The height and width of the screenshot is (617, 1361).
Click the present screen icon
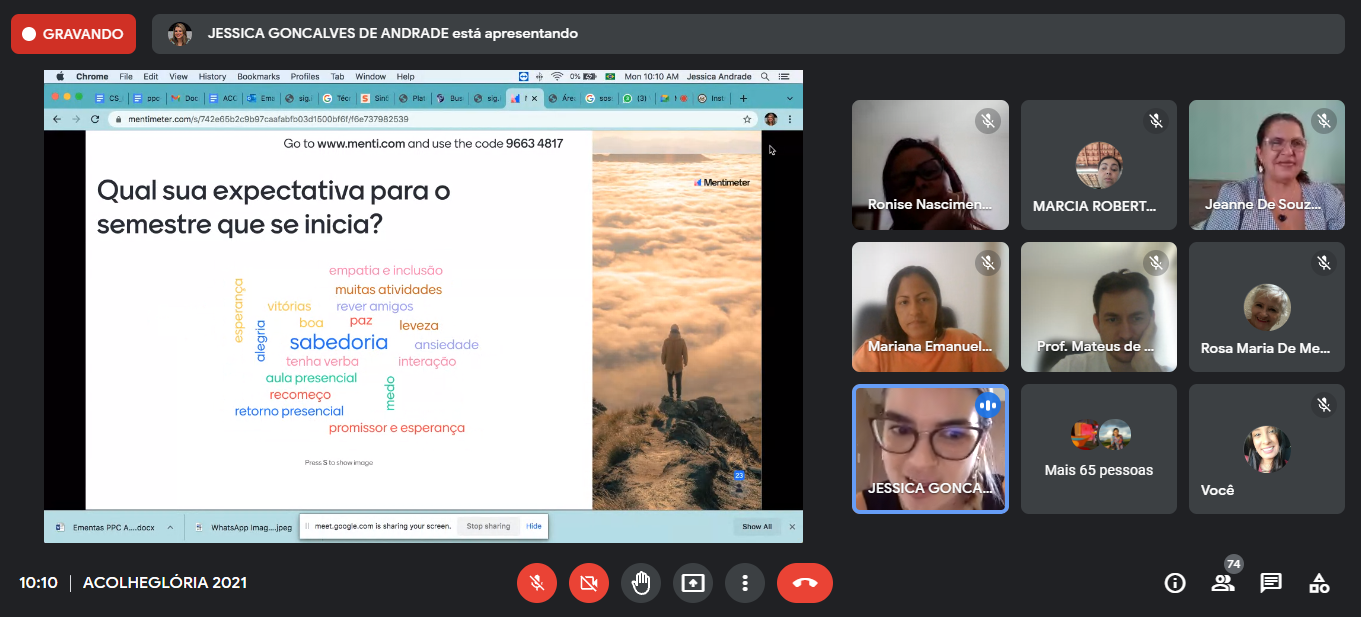(x=693, y=583)
